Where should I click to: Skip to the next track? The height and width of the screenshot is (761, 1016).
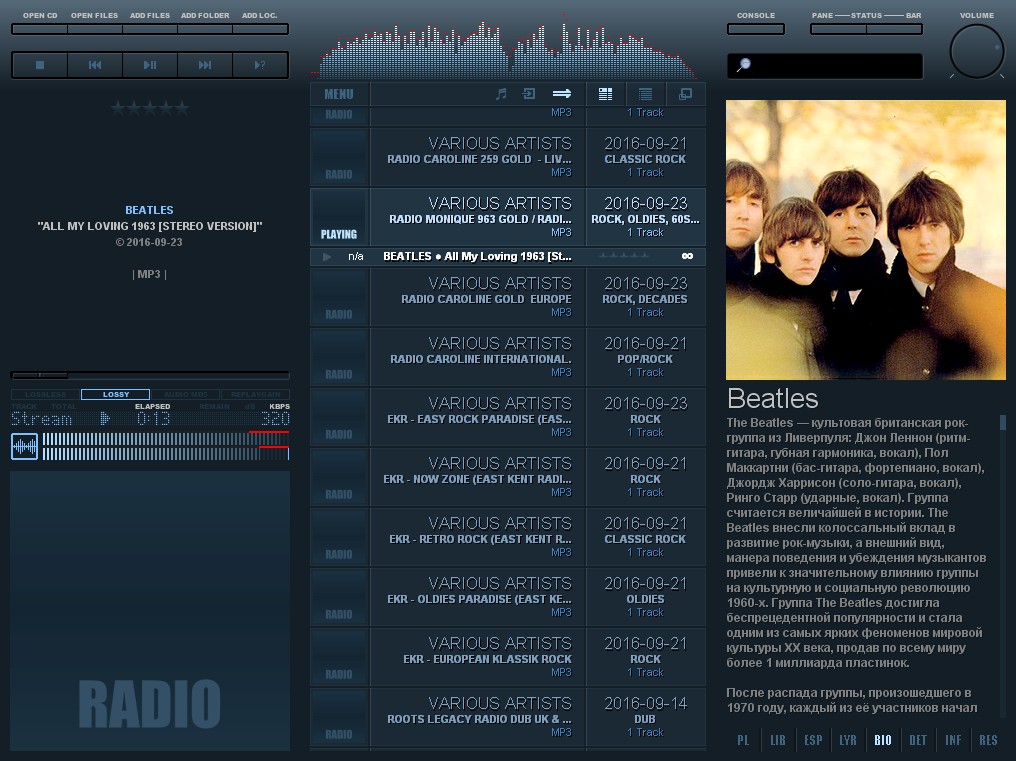click(205, 65)
